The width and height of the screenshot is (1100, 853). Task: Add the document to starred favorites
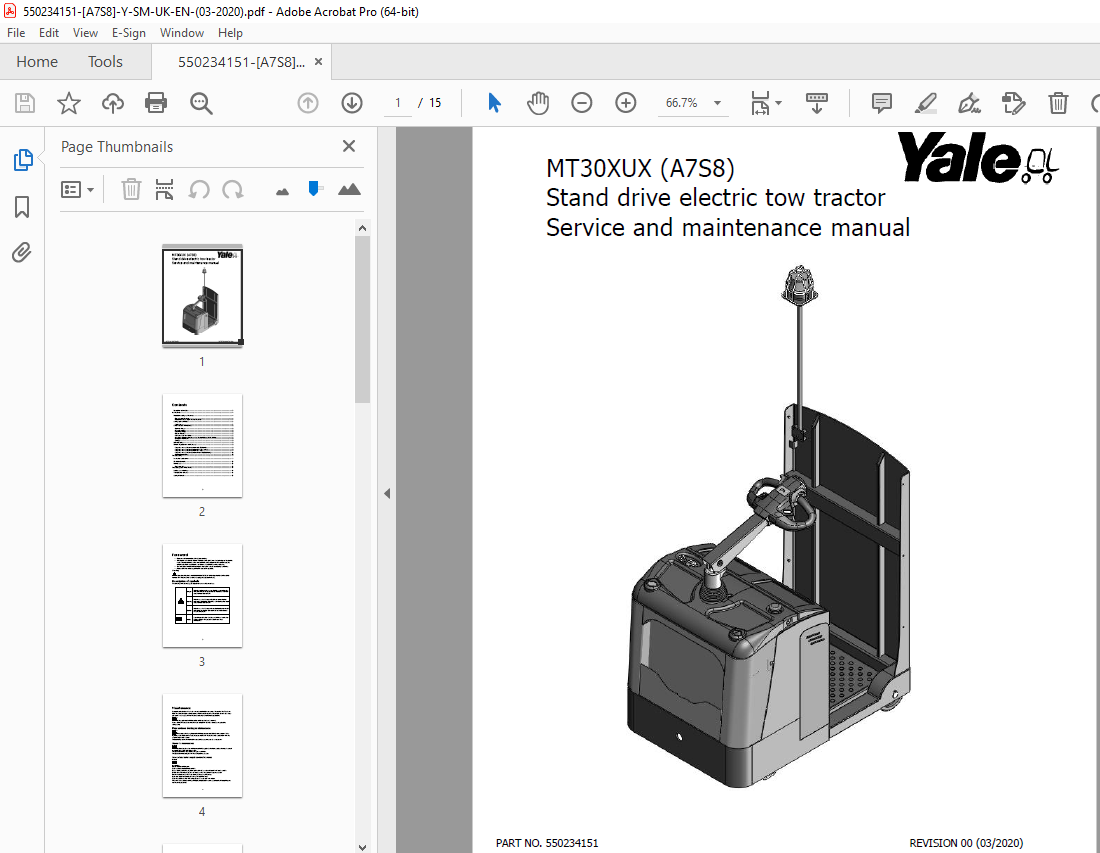(x=69, y=103)
